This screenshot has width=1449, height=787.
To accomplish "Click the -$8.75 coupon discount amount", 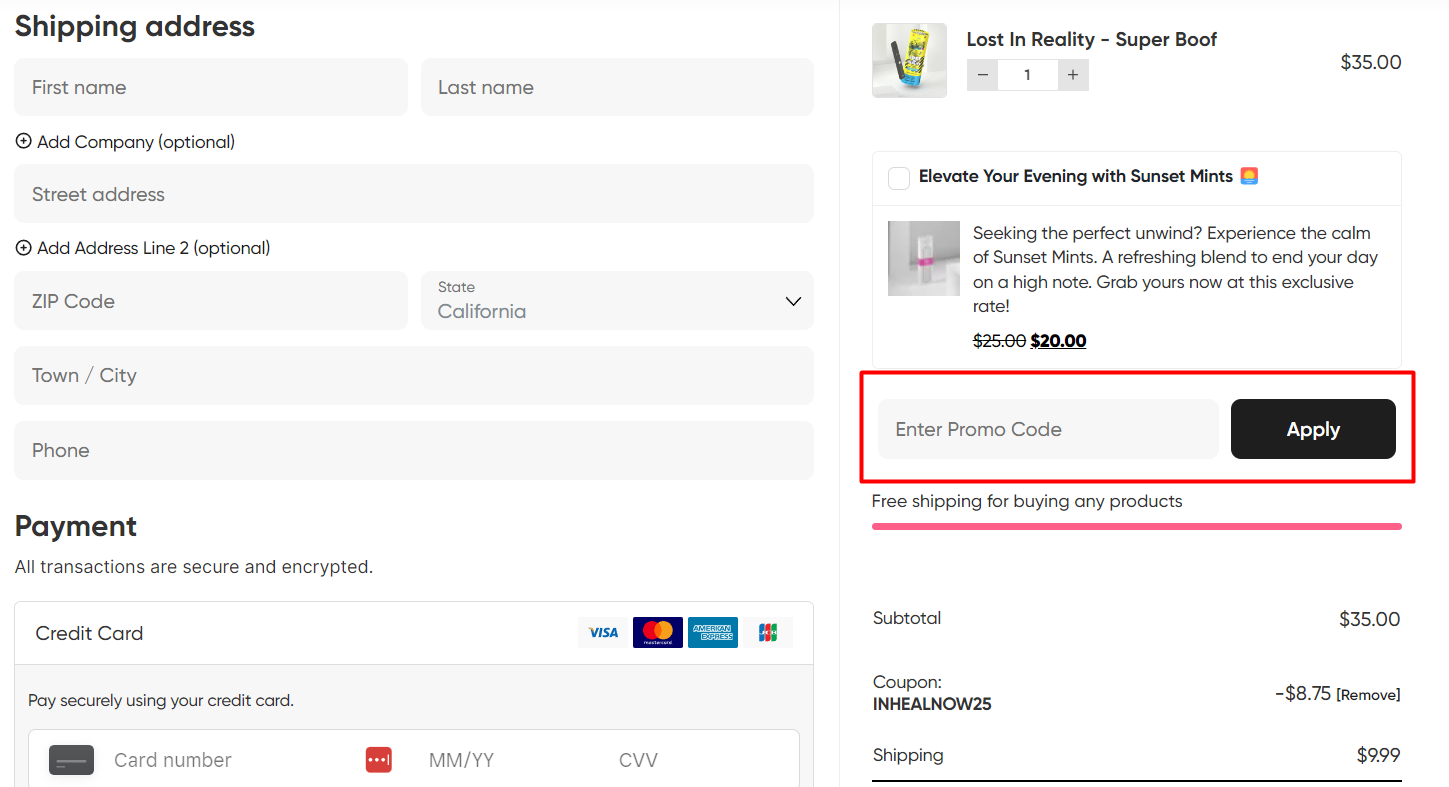I will 1303,693.
